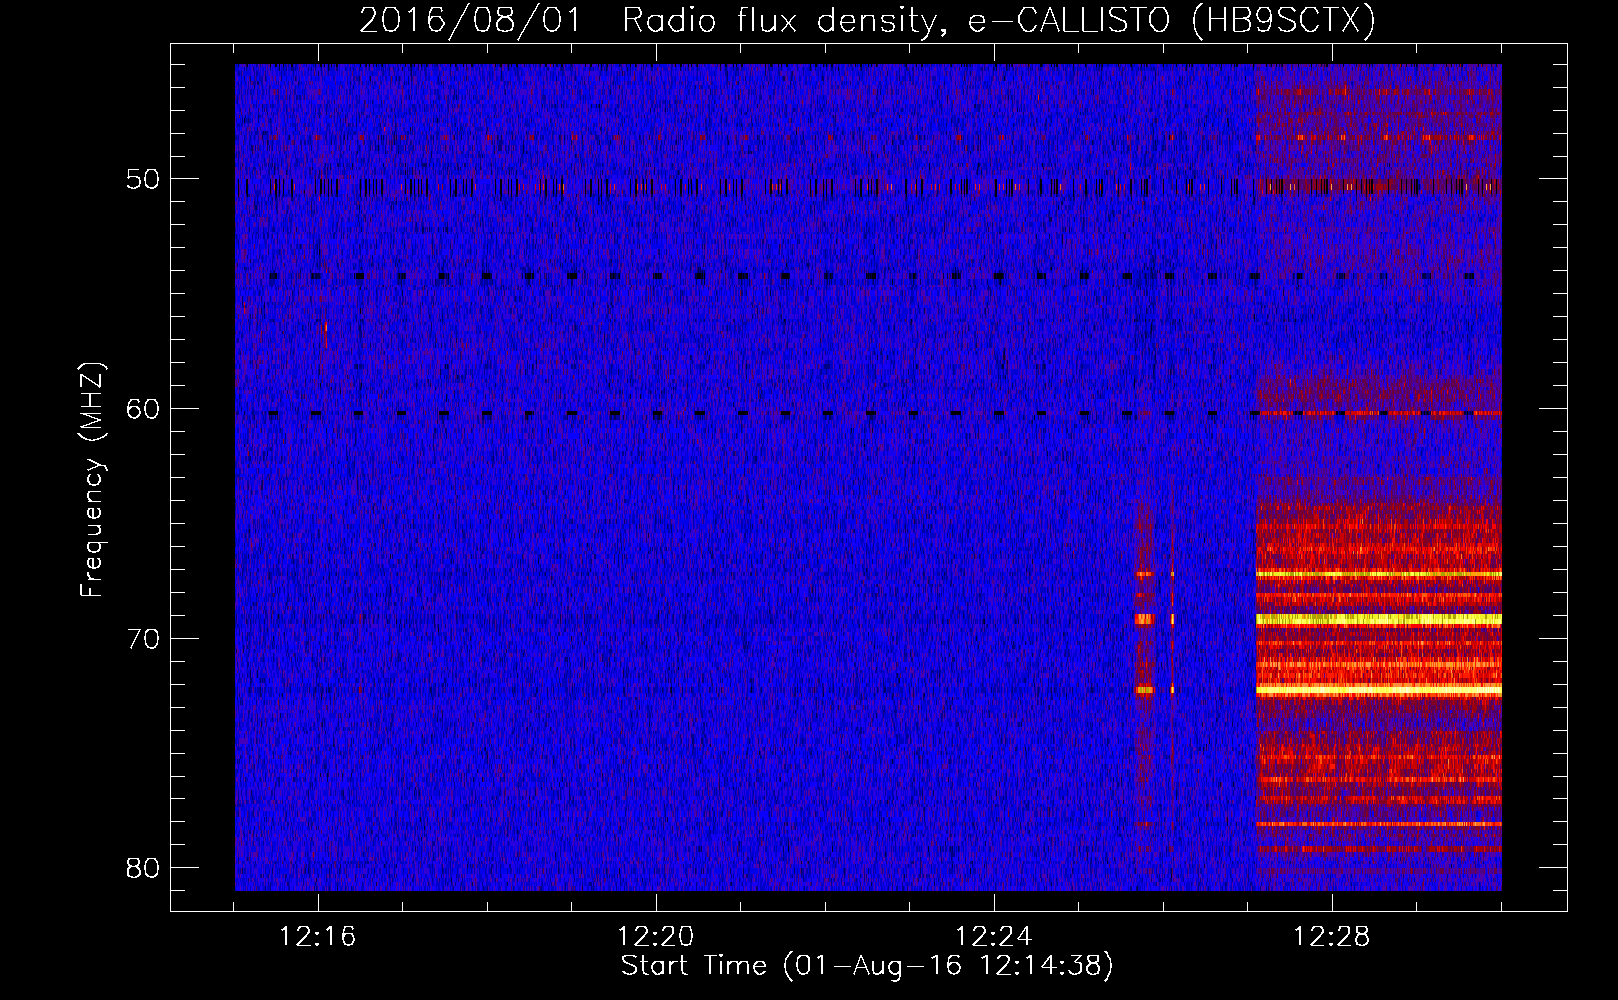Click the 50 MHz frequency tick label
The height and width of the screenshot is (1000, 1618).
[143, 180]
